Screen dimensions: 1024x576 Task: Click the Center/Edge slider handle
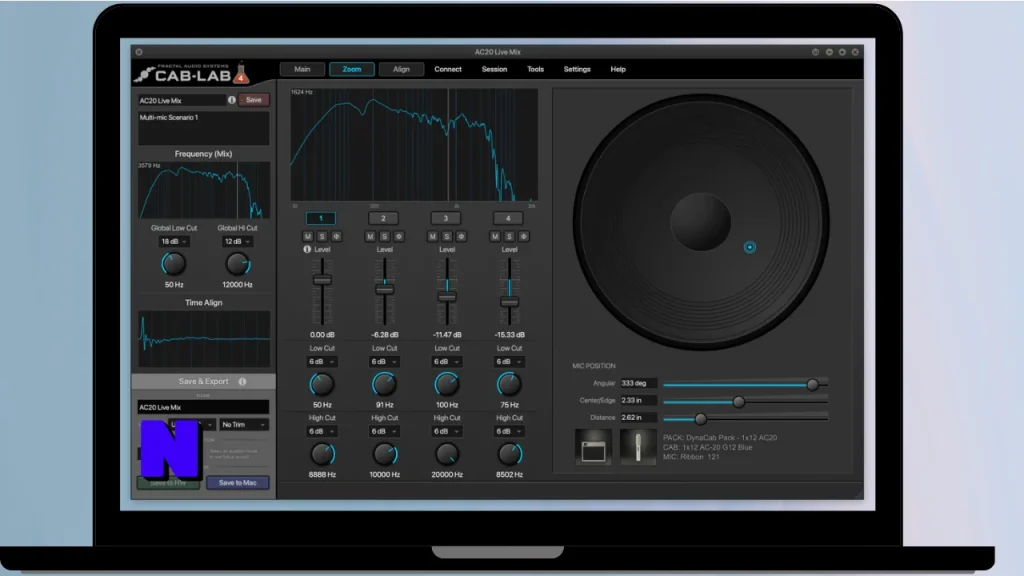(739, 402)
